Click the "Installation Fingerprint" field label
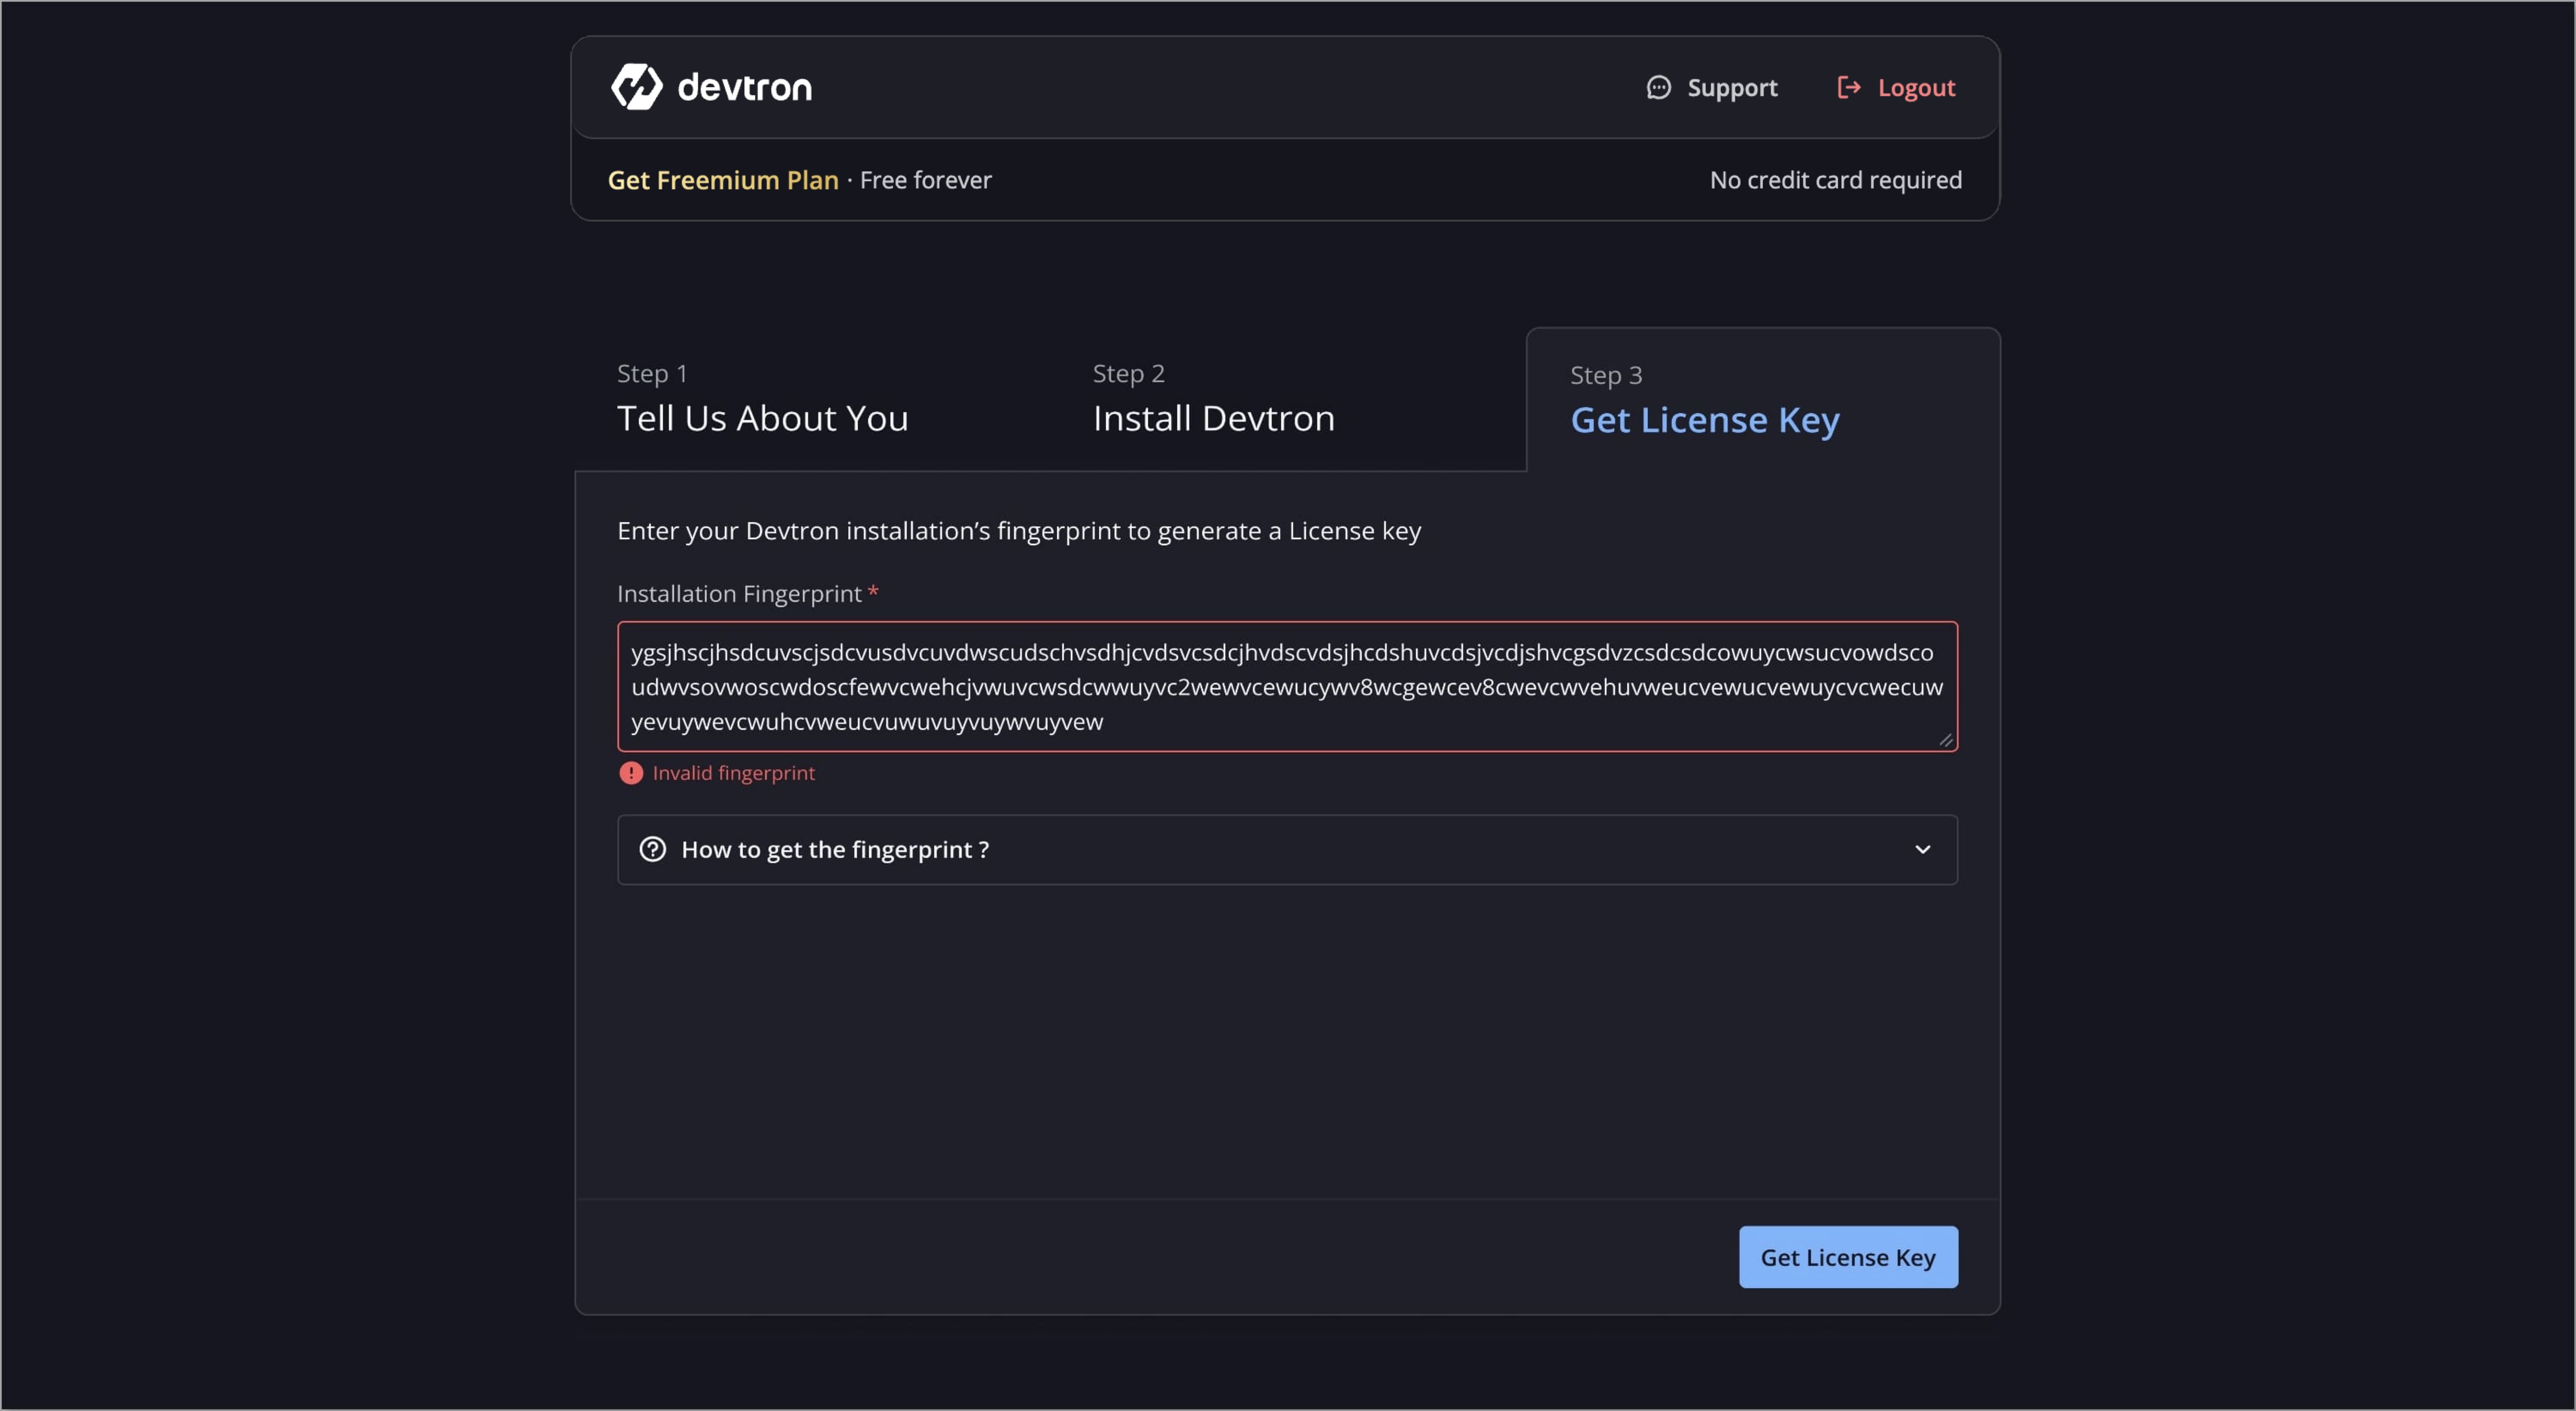 coord(739,594)
